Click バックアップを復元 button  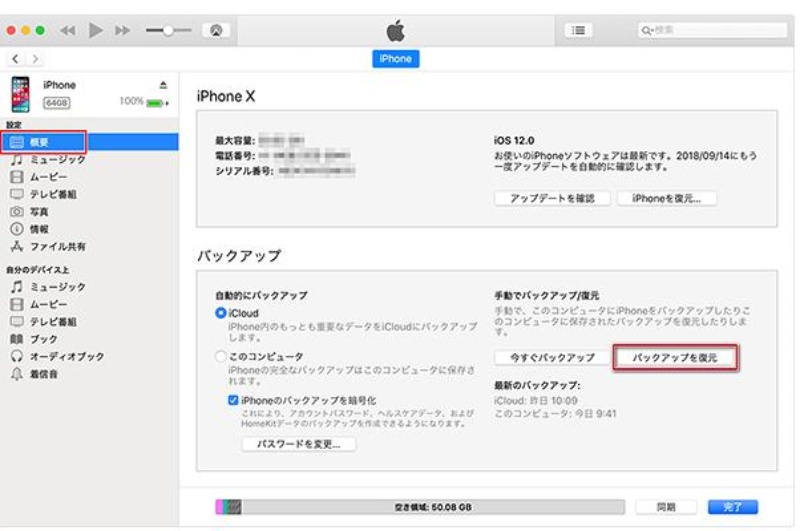tap(675, 358)
